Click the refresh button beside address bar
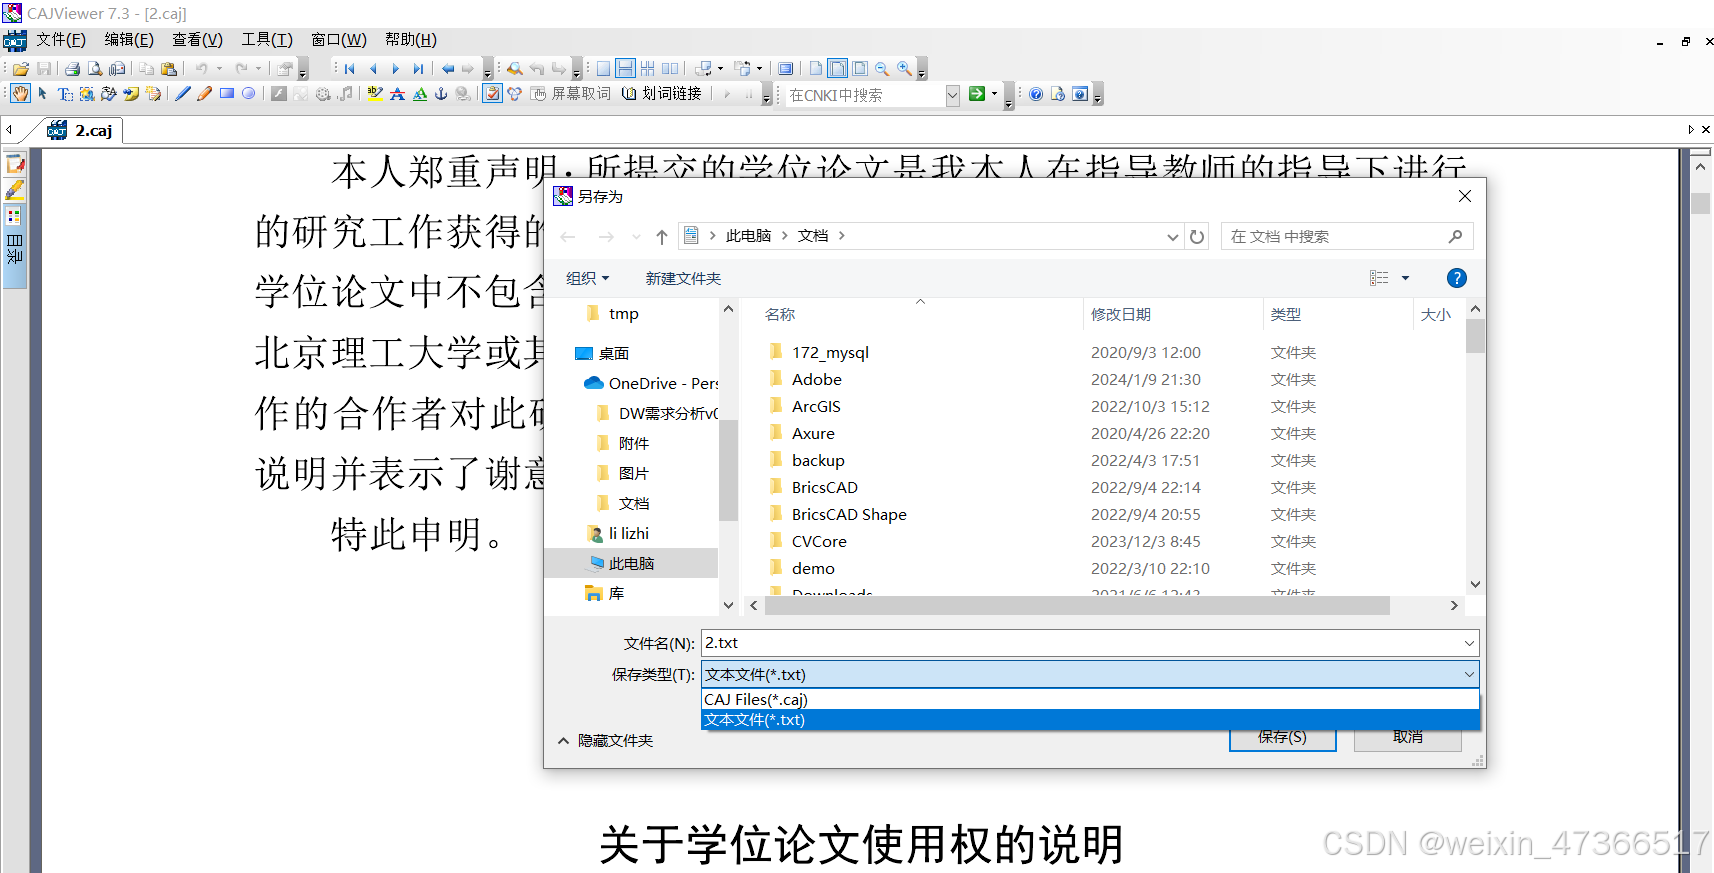1714x873 pixels. [1197, 237]
